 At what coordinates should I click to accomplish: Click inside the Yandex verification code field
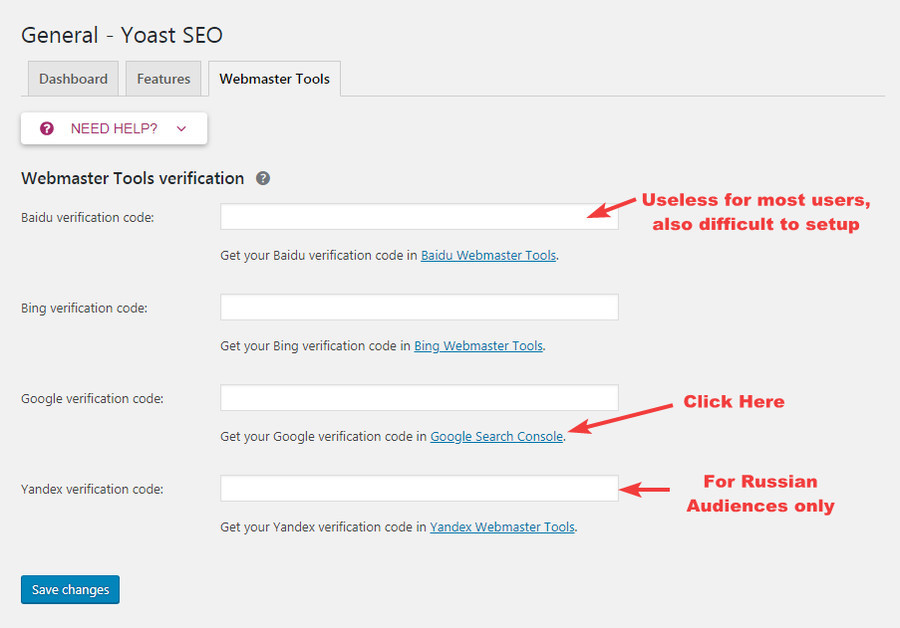coord(418,488)
